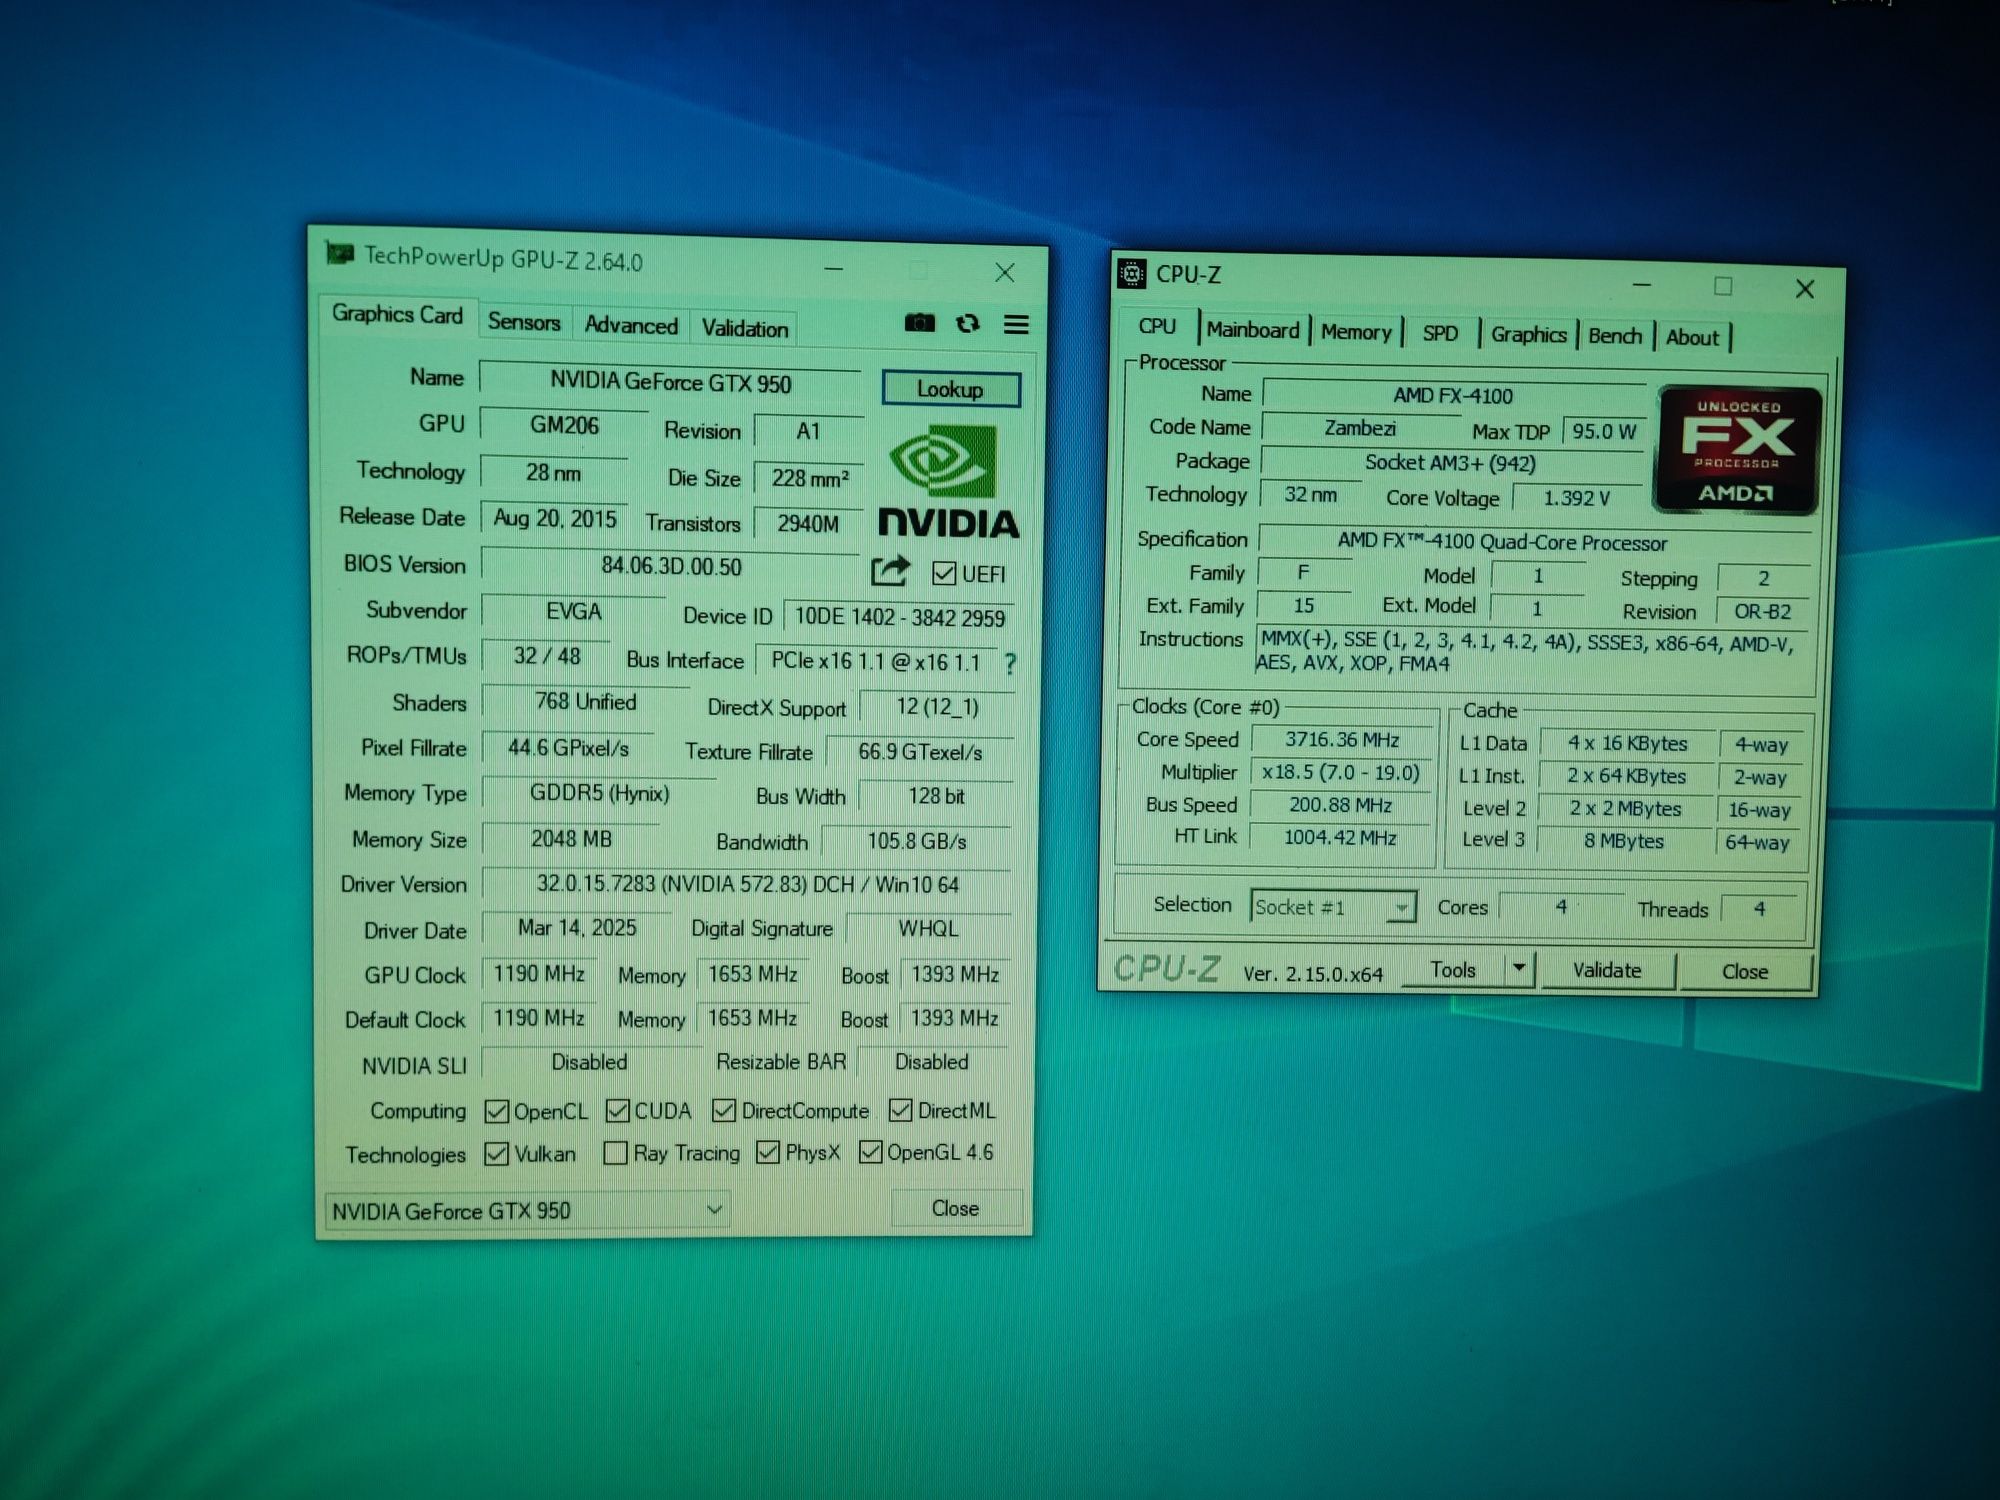This screenshot has width=2000, height=1500.
Task: Click the Level 3 cache value 8 MBytes
Action: (x=1624, y=841)
